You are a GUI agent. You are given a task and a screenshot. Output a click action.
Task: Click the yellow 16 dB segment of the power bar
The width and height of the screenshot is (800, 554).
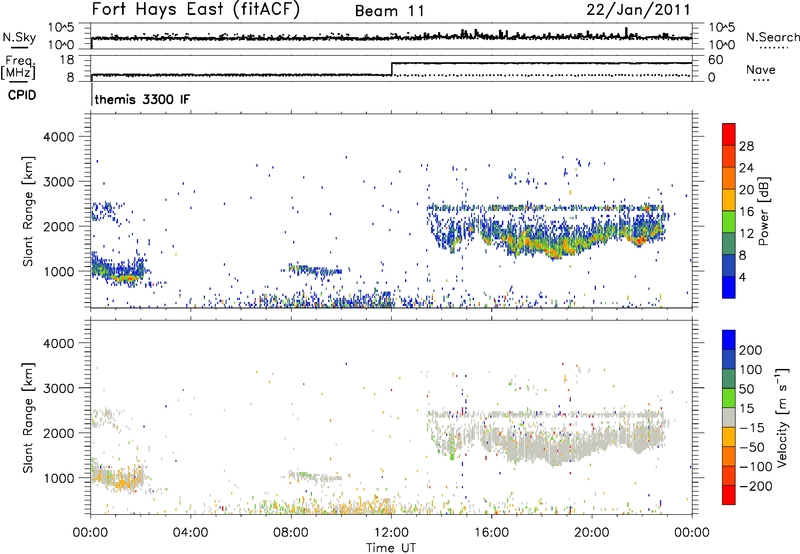[729, 199]
